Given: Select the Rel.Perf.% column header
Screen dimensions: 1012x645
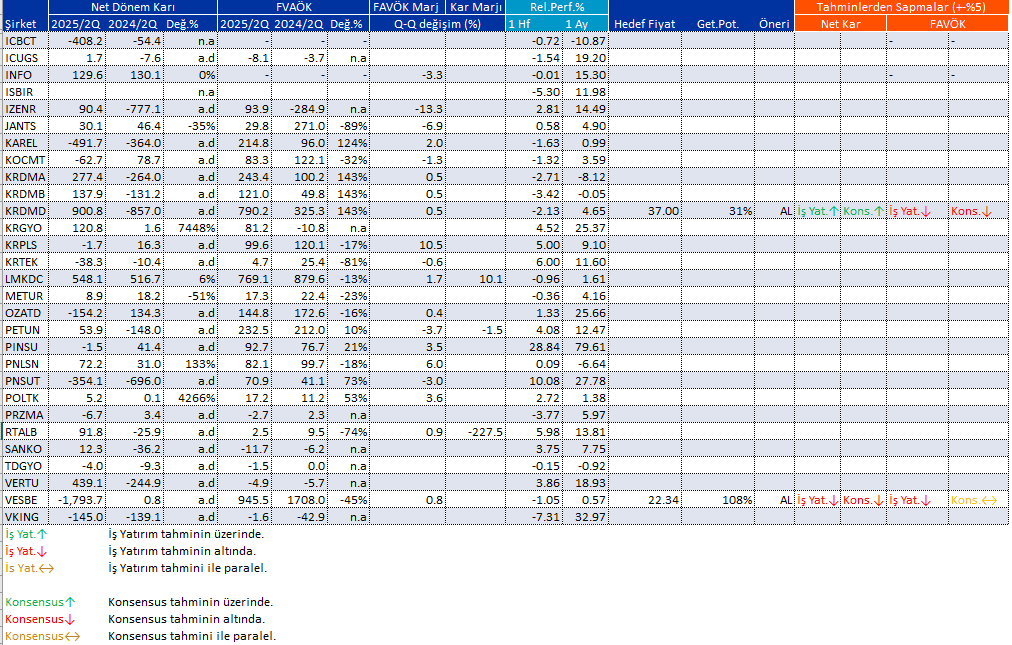Looking at the screenshot, I should click(557, 7).
